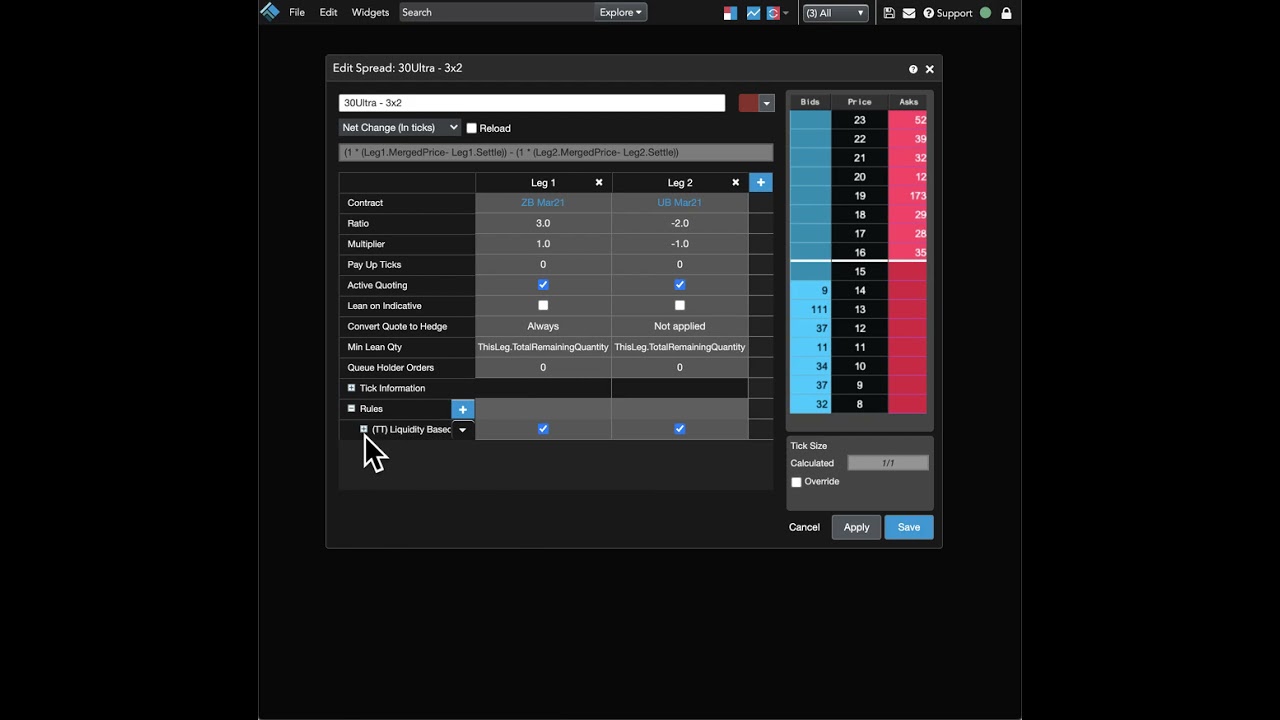Click the save workspace floppy icon
The width and height of the screenshot is (1280, 720).
pyautogui.click(x=889, y=13)
